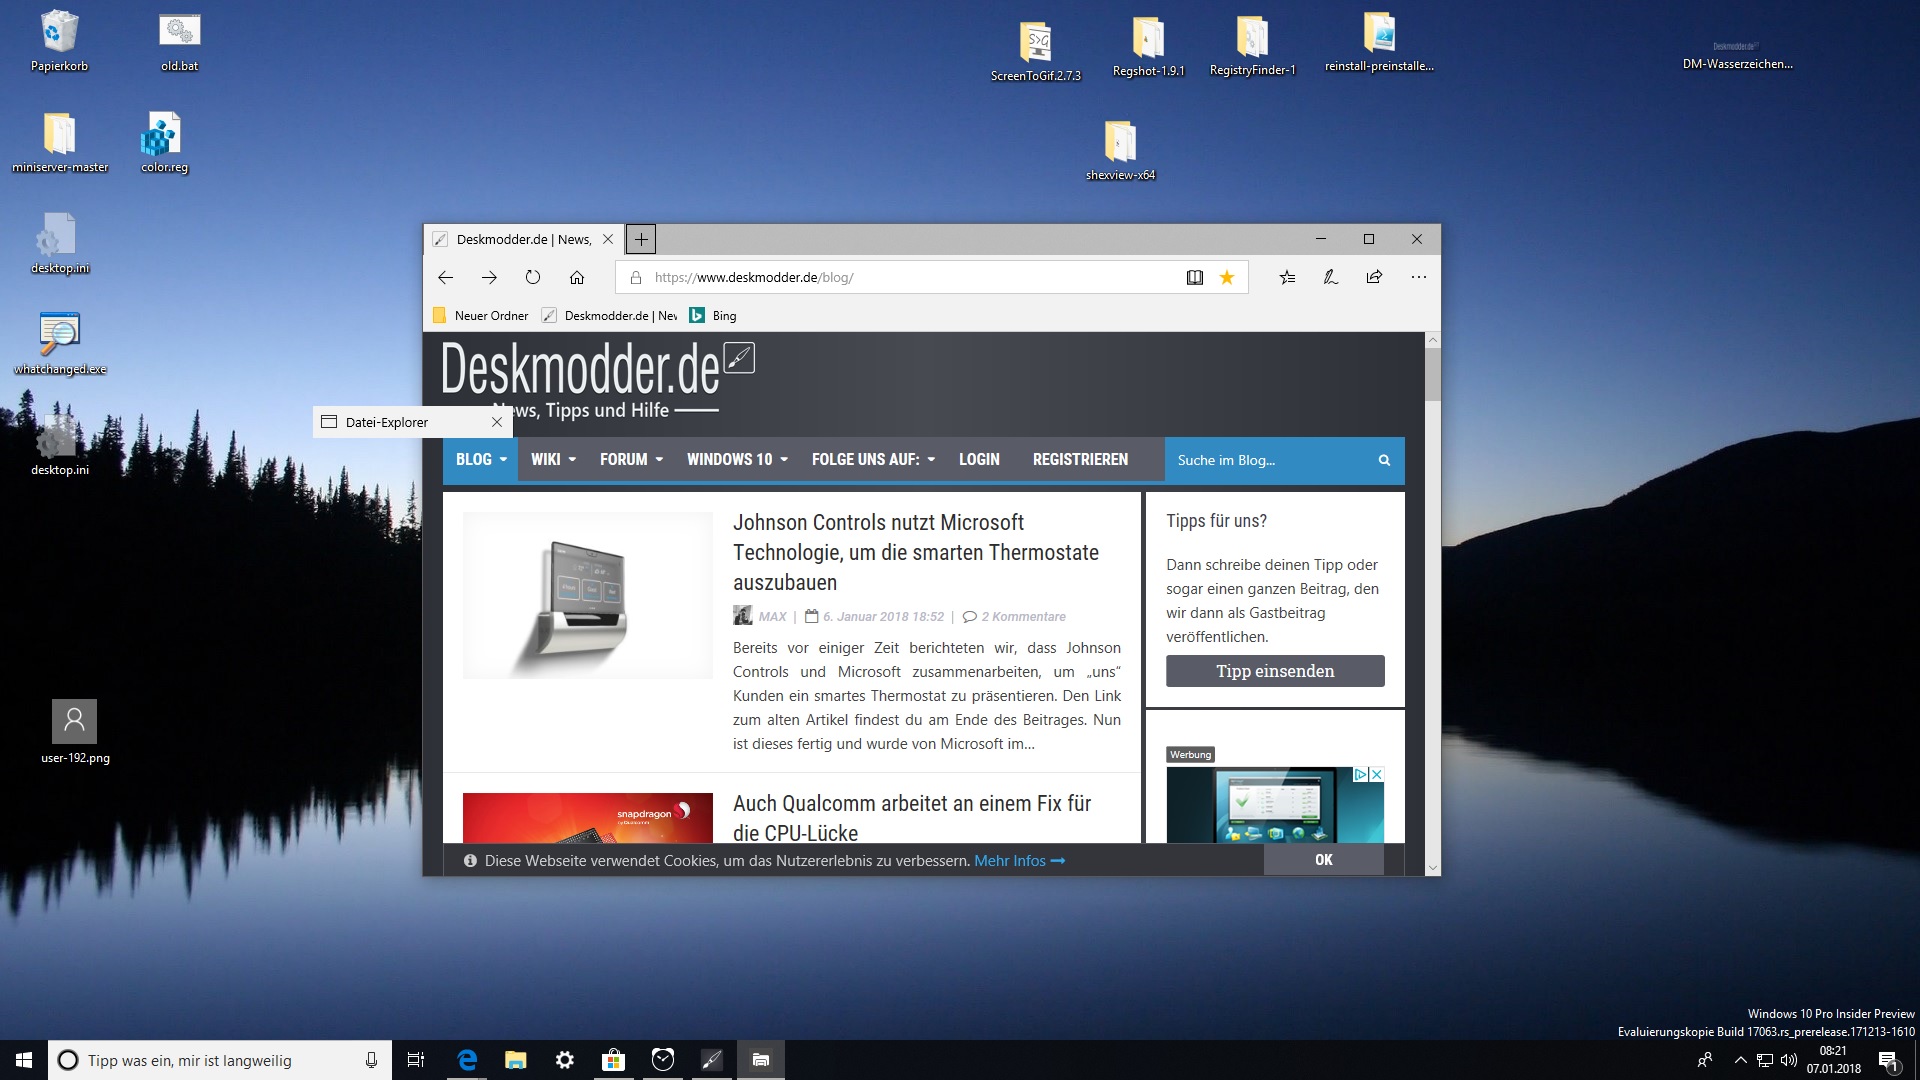The width and height of the screenshot is (1920, 1080).
Task: Open the REGISTRIEREN menu item
Action: click(x=1080, y=460)
